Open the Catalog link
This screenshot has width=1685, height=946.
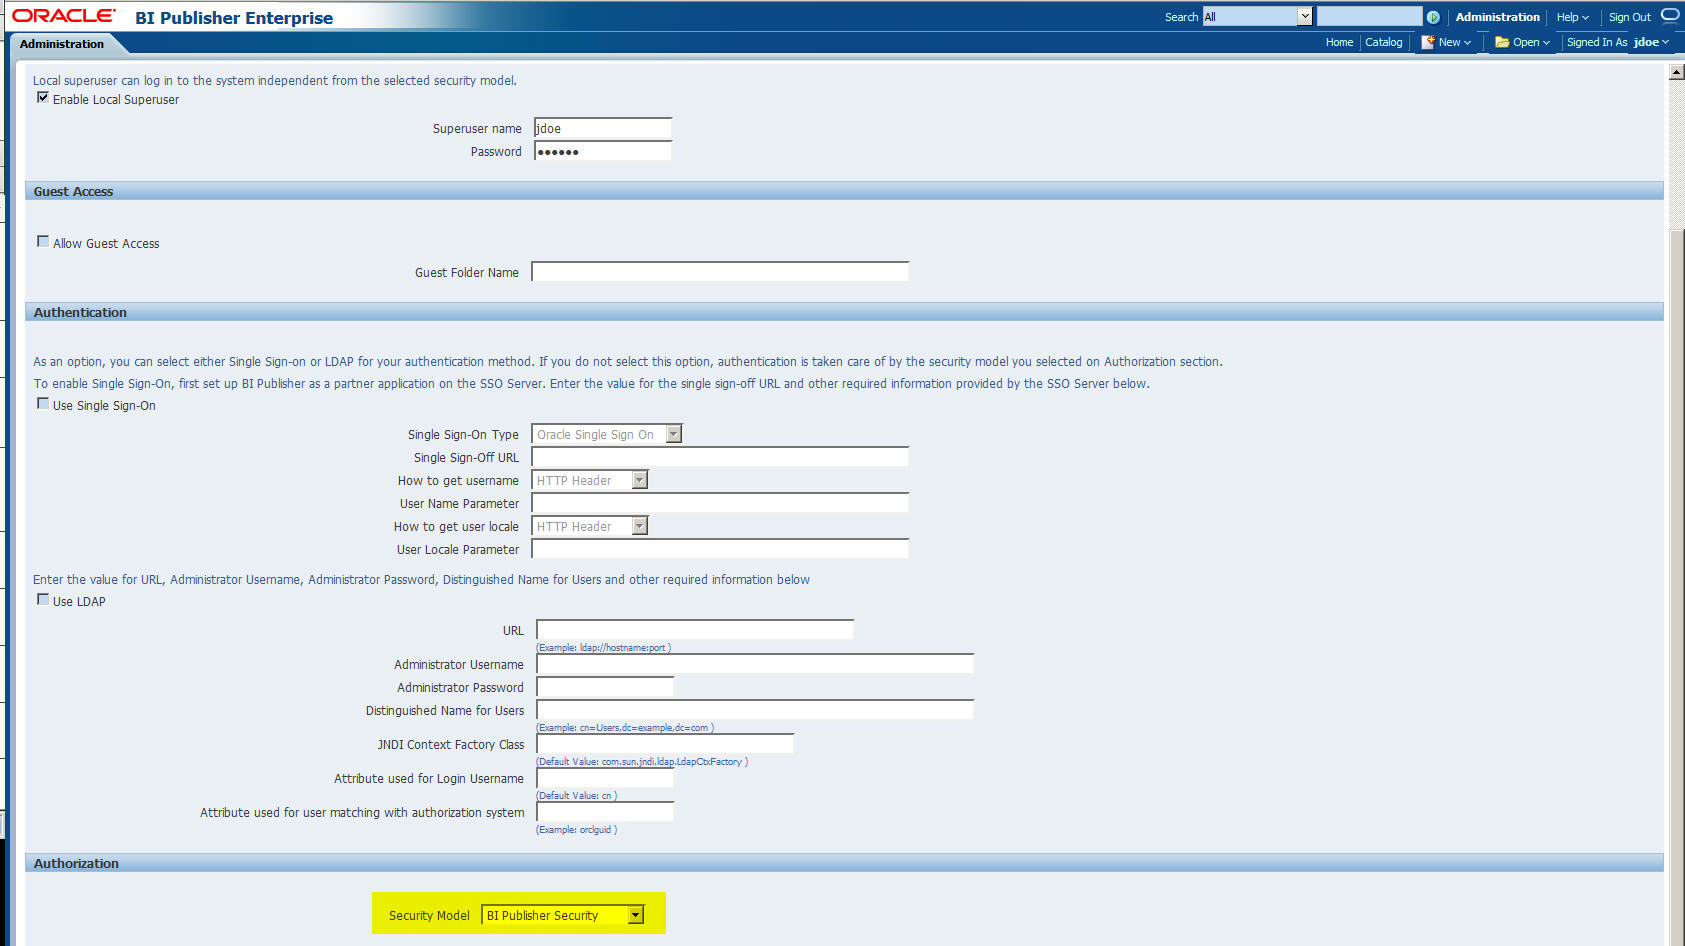click(1383, 42)
